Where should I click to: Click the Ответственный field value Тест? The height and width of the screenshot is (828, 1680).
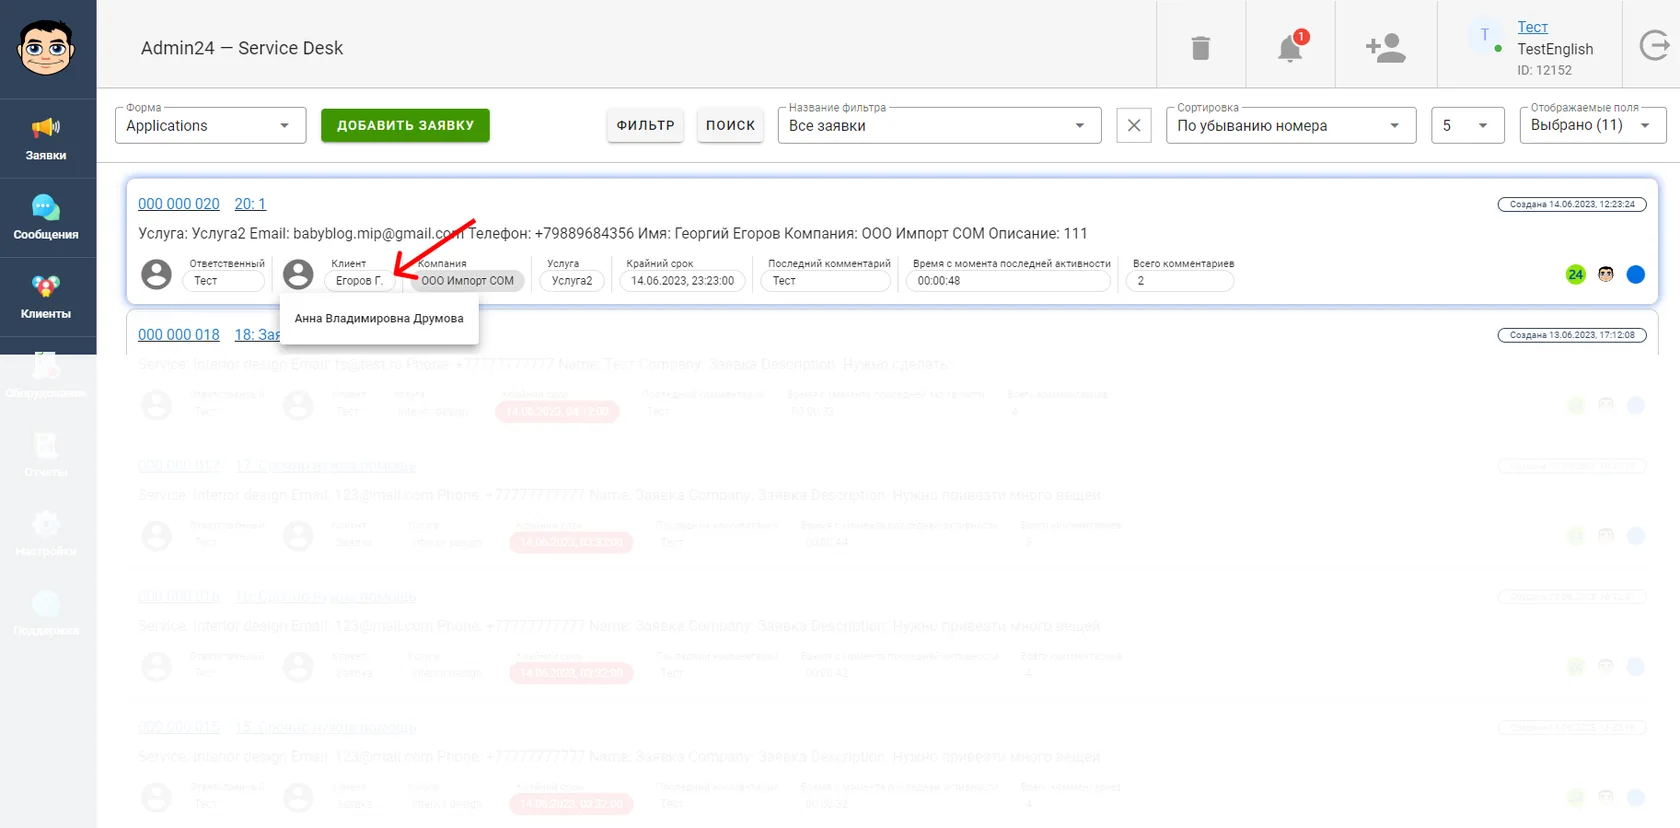(x=223, y=281)
